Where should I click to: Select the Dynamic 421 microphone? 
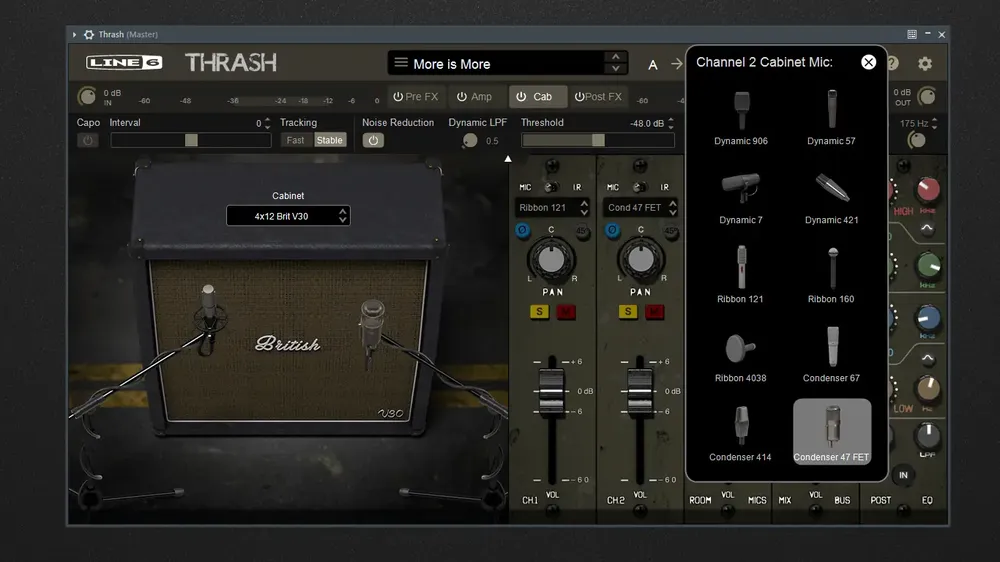coord(831,198)
